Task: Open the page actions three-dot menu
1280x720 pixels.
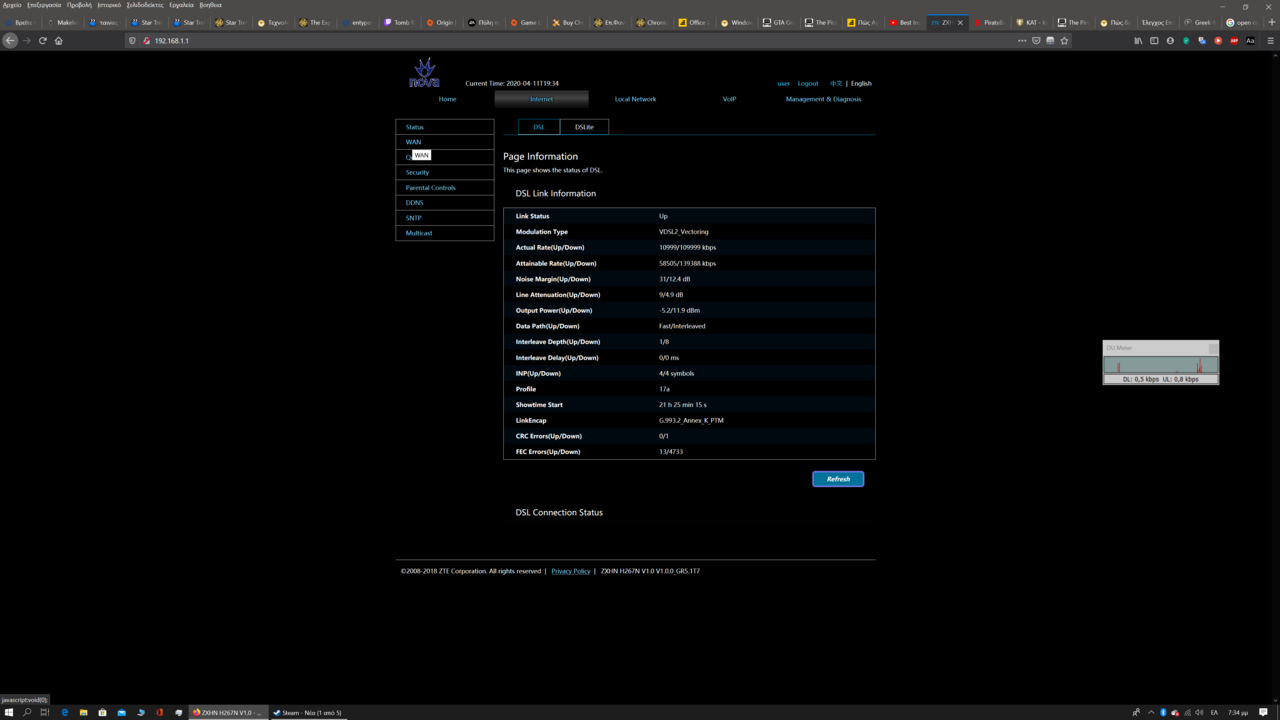Action: pos(1021,41)
